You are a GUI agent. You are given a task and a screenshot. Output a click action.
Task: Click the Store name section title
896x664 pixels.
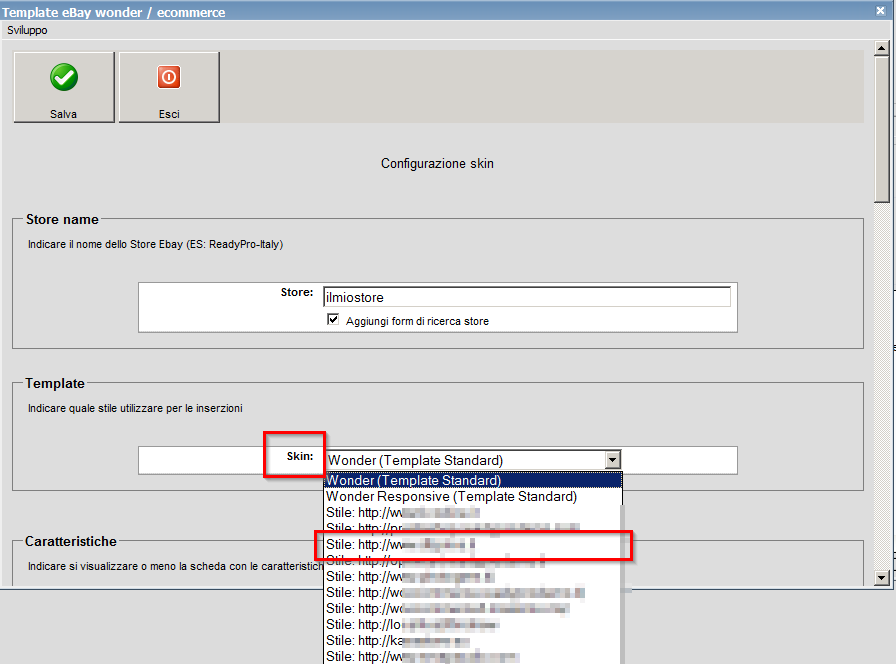(62, 219)
